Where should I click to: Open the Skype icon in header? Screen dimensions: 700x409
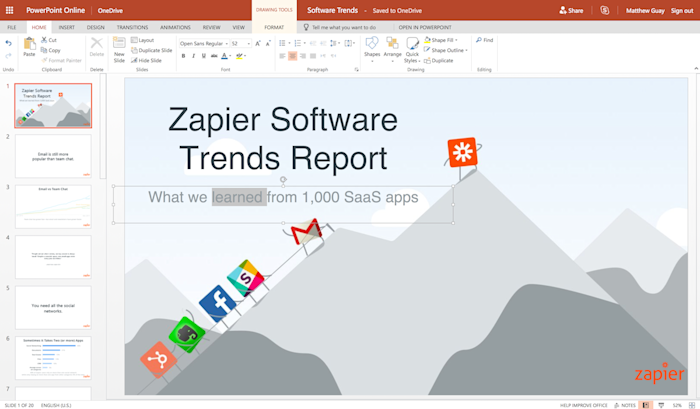(604, 10)
